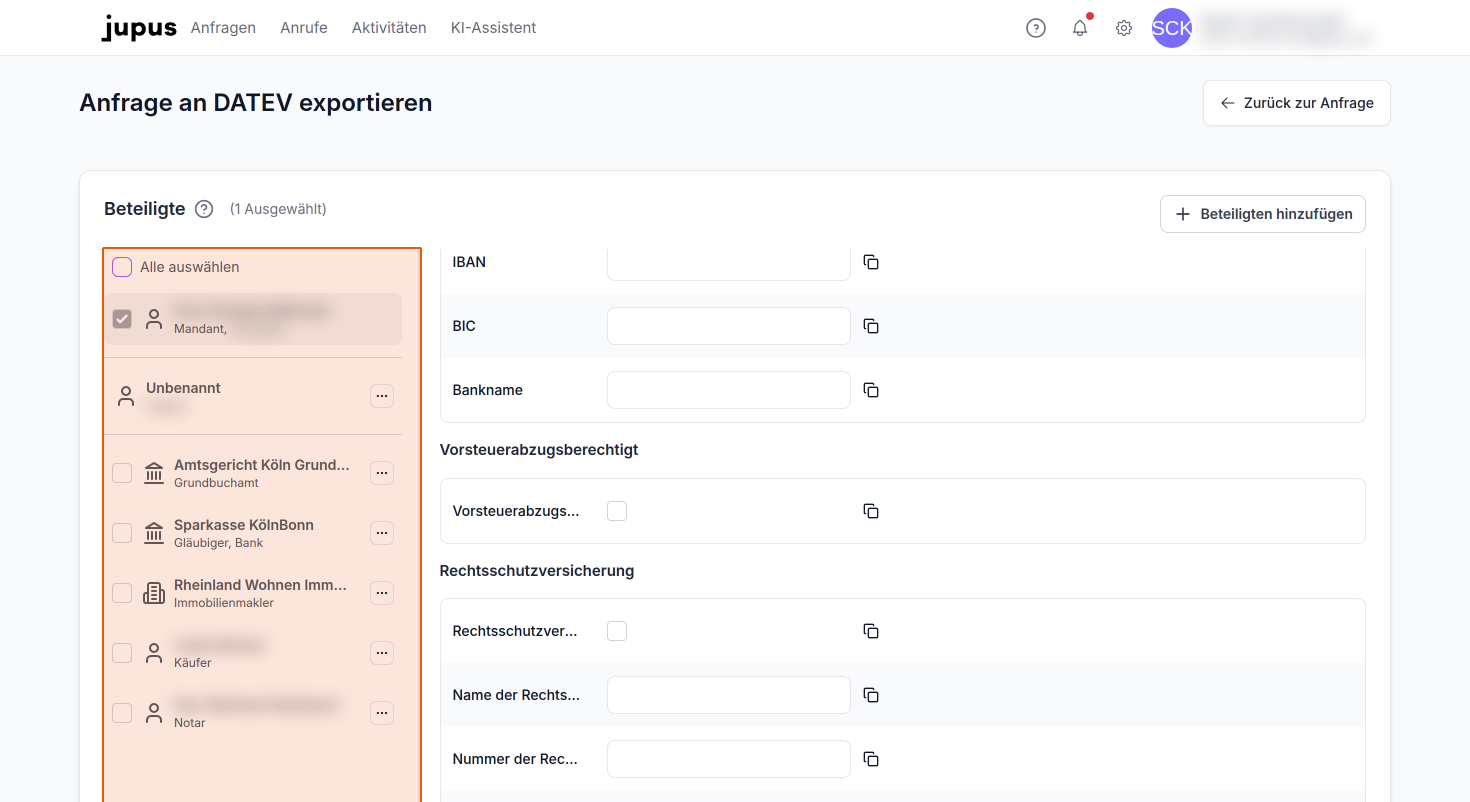This screenshot has width=1470, height=802.
Task: Click copy icon in the Rechtsschutzver row
Action: 871,631
